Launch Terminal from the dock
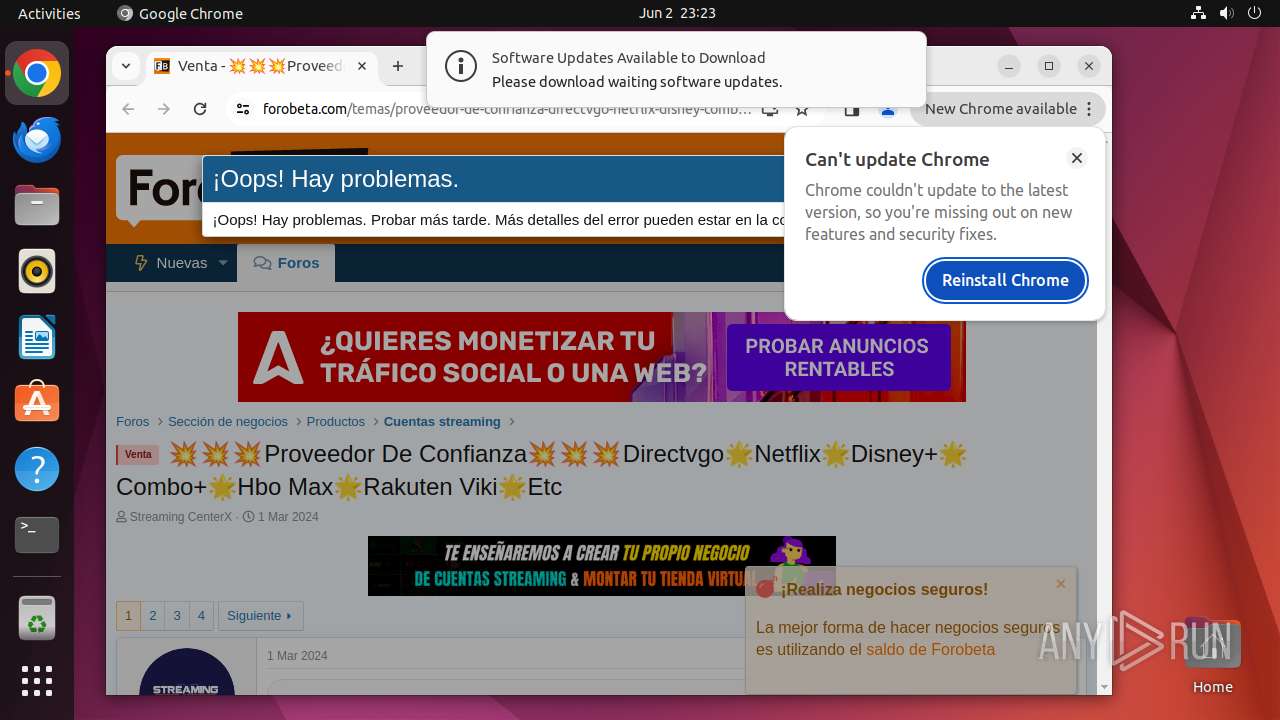1280x720 pixels. (x=37, y=535)
